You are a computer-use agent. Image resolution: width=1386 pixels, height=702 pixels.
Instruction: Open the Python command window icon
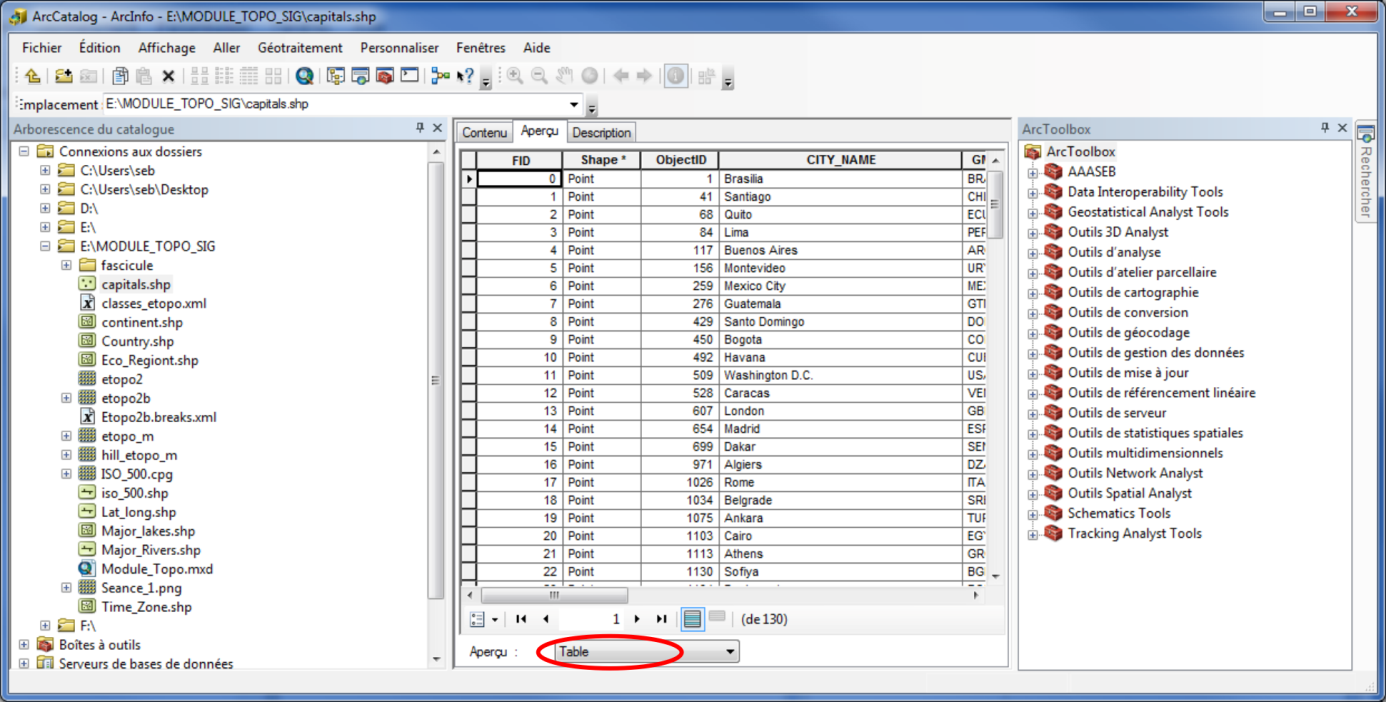[x=409, y=76]
